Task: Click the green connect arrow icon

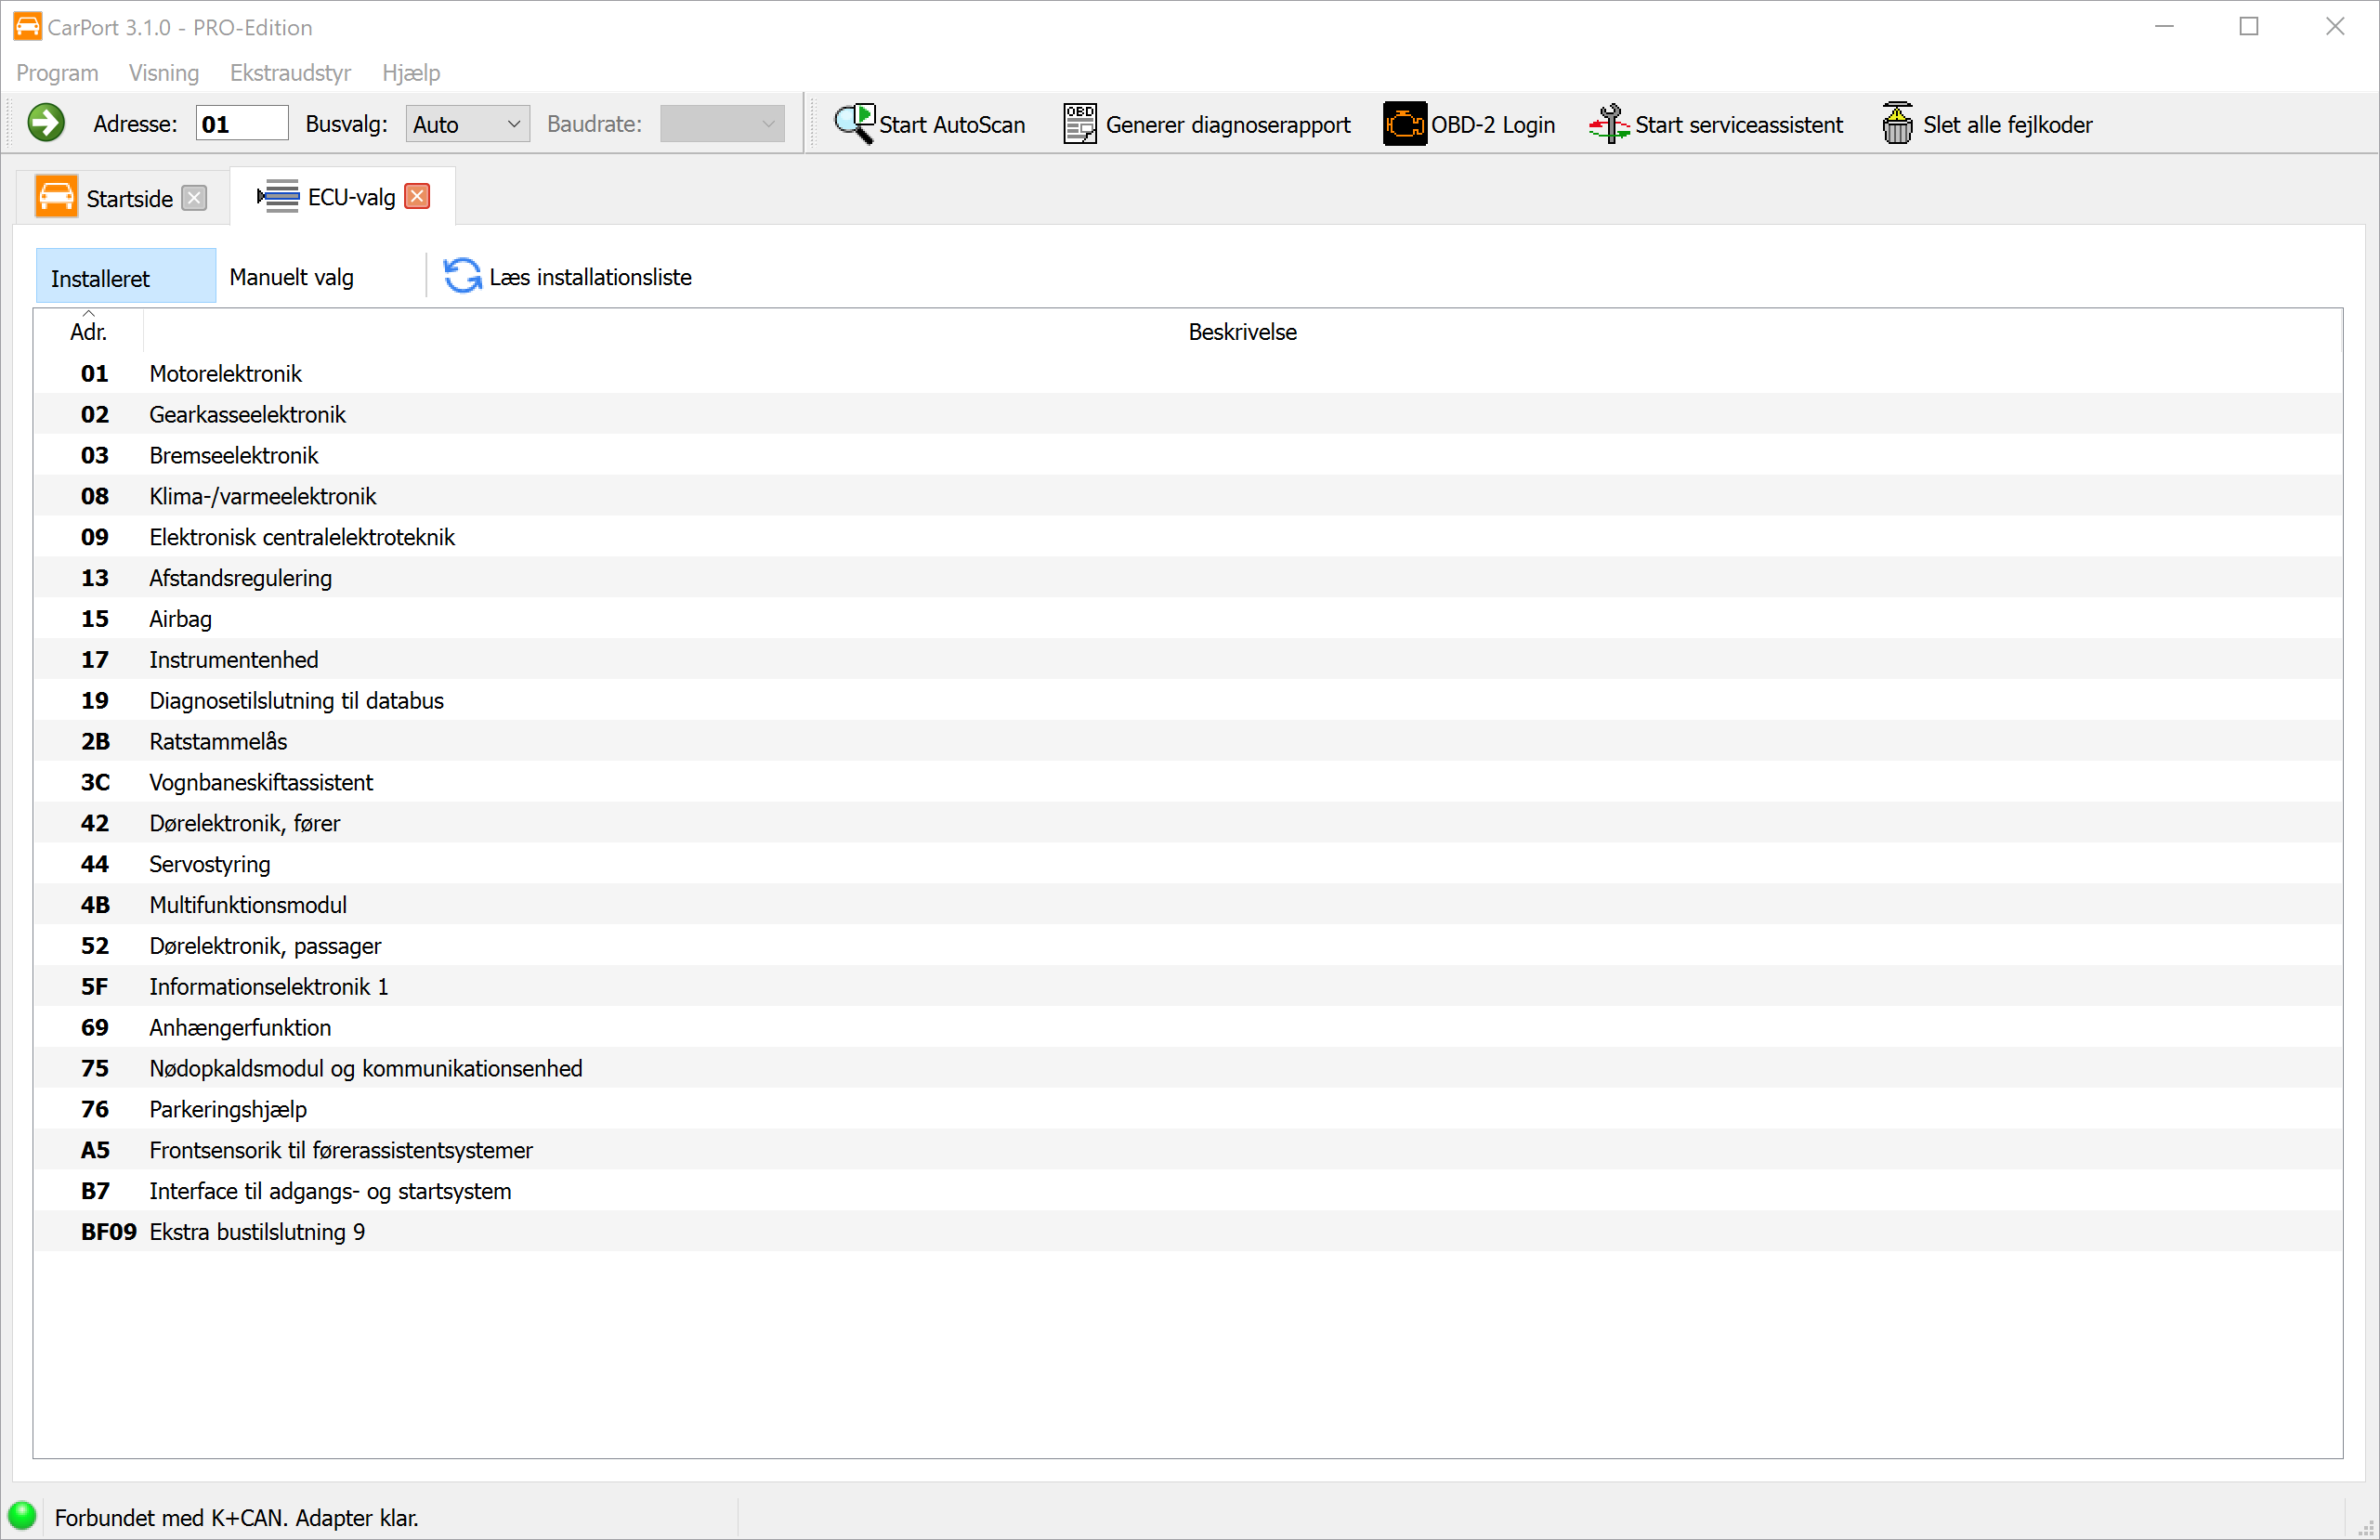Action: tap(46, 124)
